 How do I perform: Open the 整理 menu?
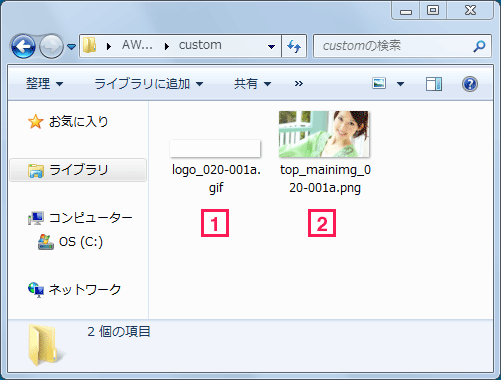(44, 83)
